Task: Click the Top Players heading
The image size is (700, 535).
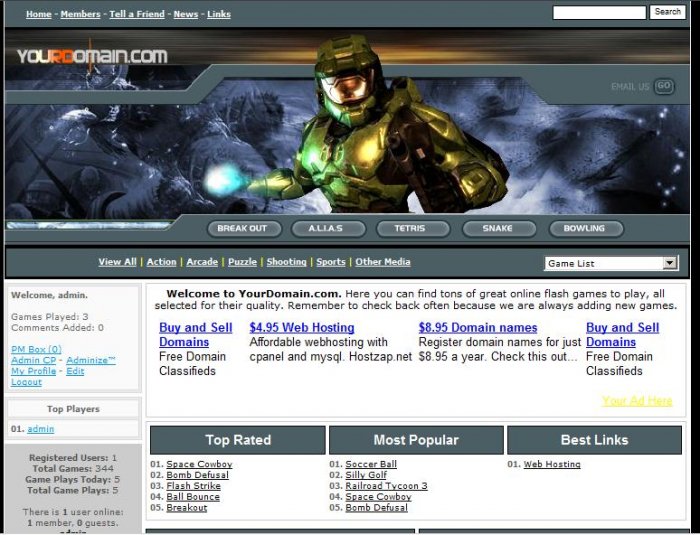Action: [x=73, y=409]
